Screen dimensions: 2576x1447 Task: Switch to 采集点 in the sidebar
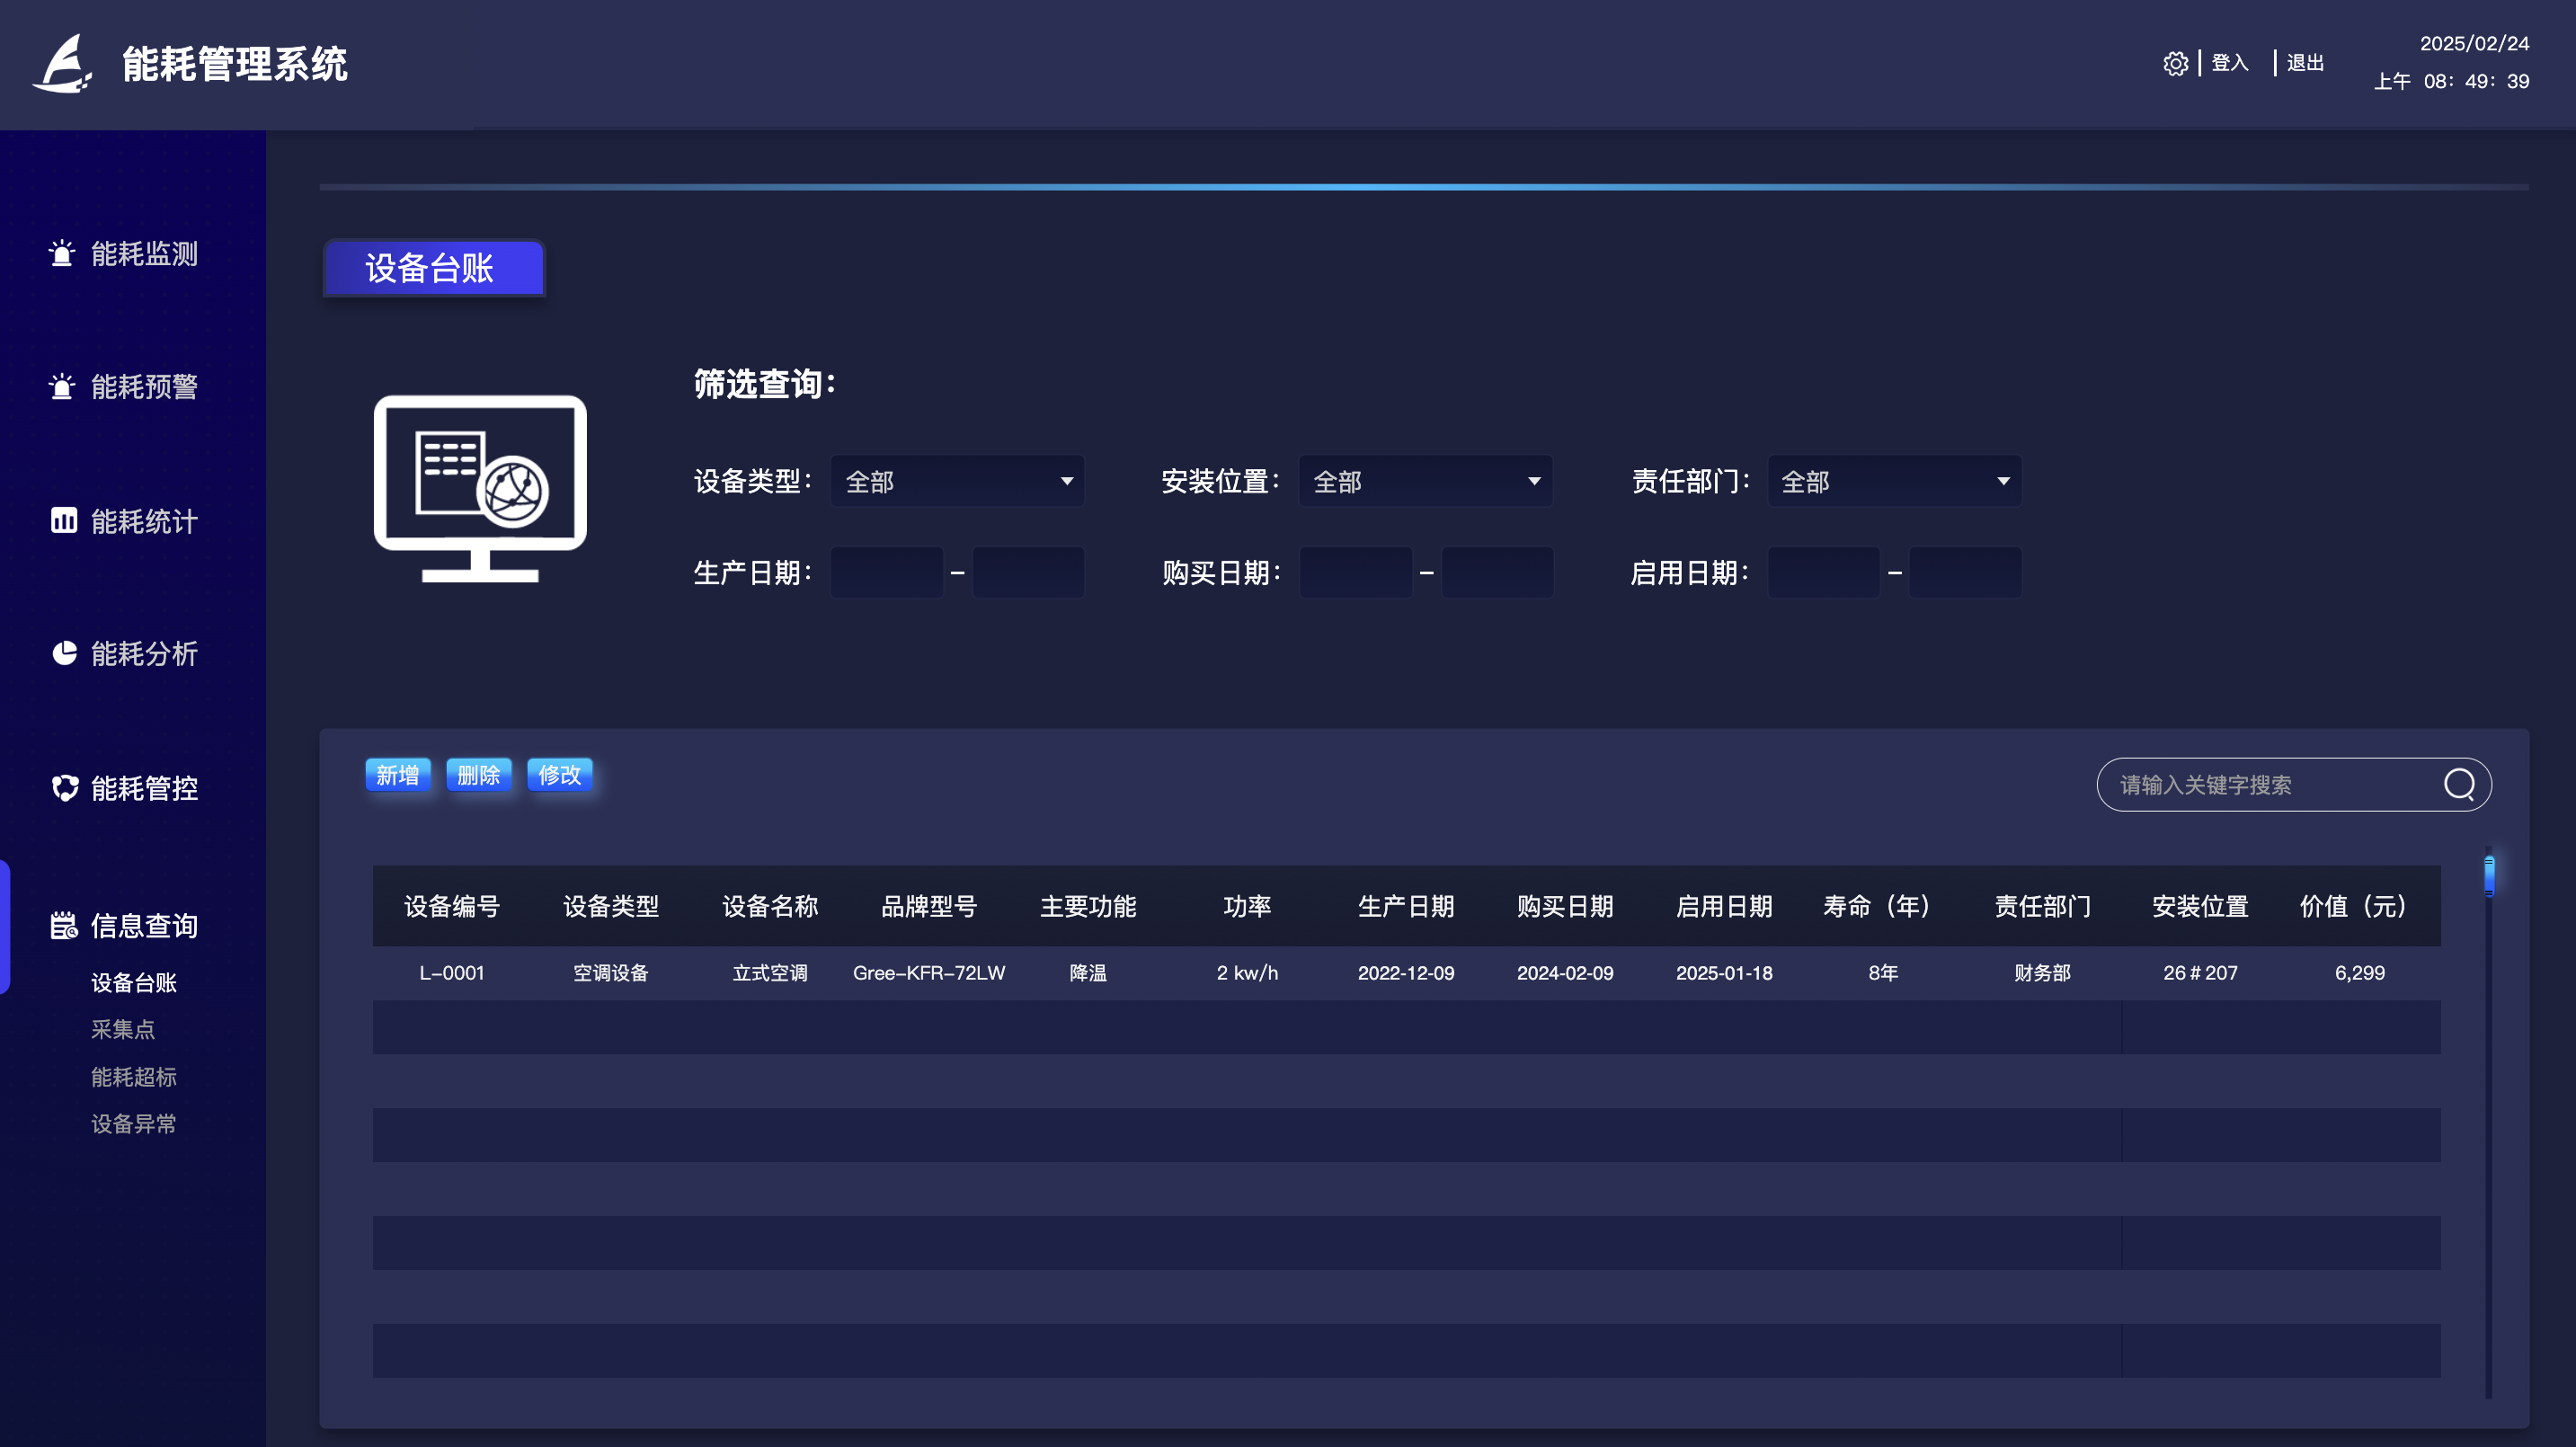pyautogui.click(x=124, y=1029)
